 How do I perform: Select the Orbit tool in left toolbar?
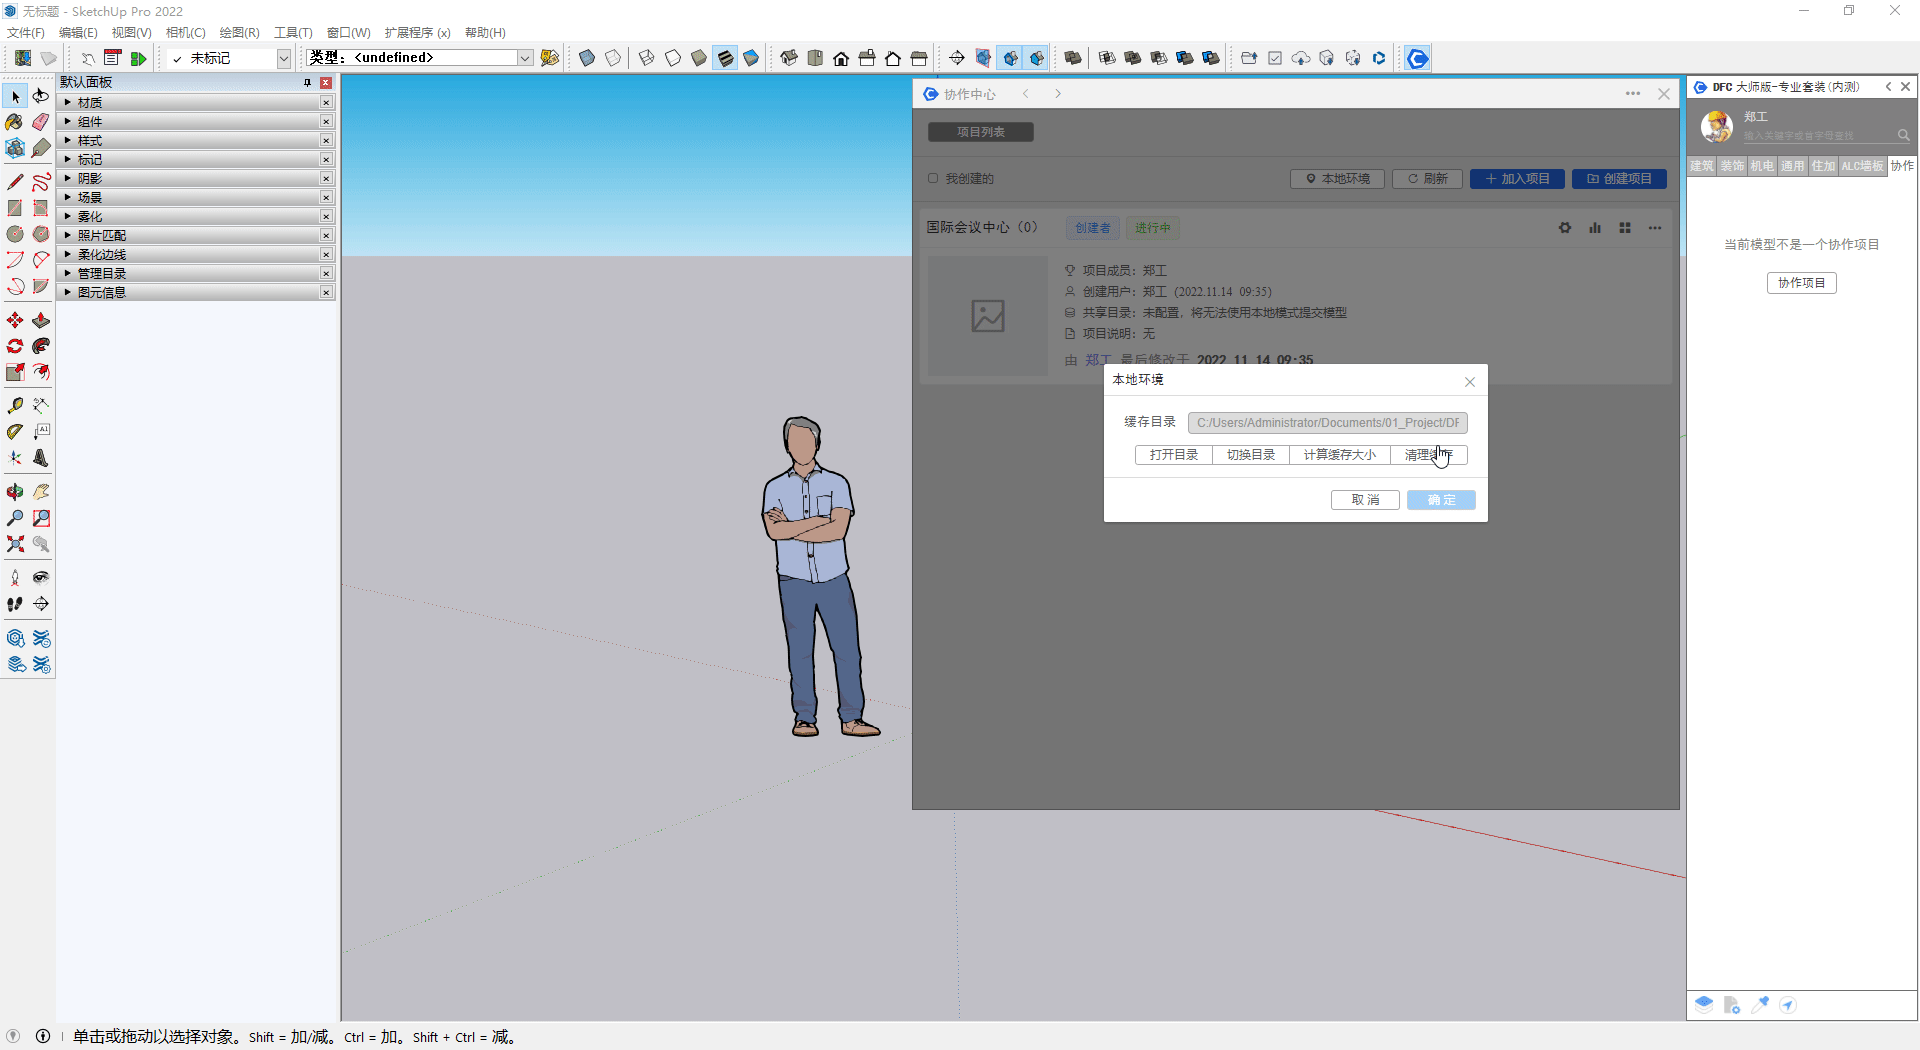click(x=15, y=491)
